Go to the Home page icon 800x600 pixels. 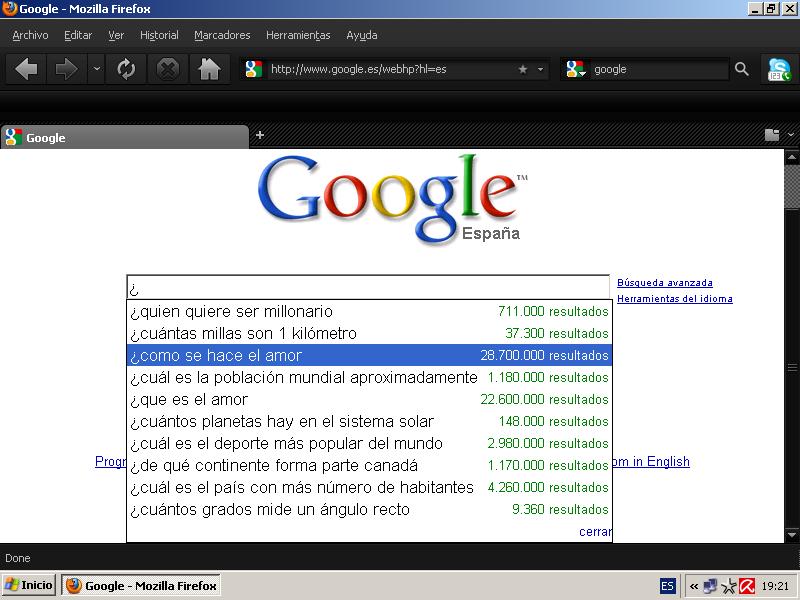209,69
